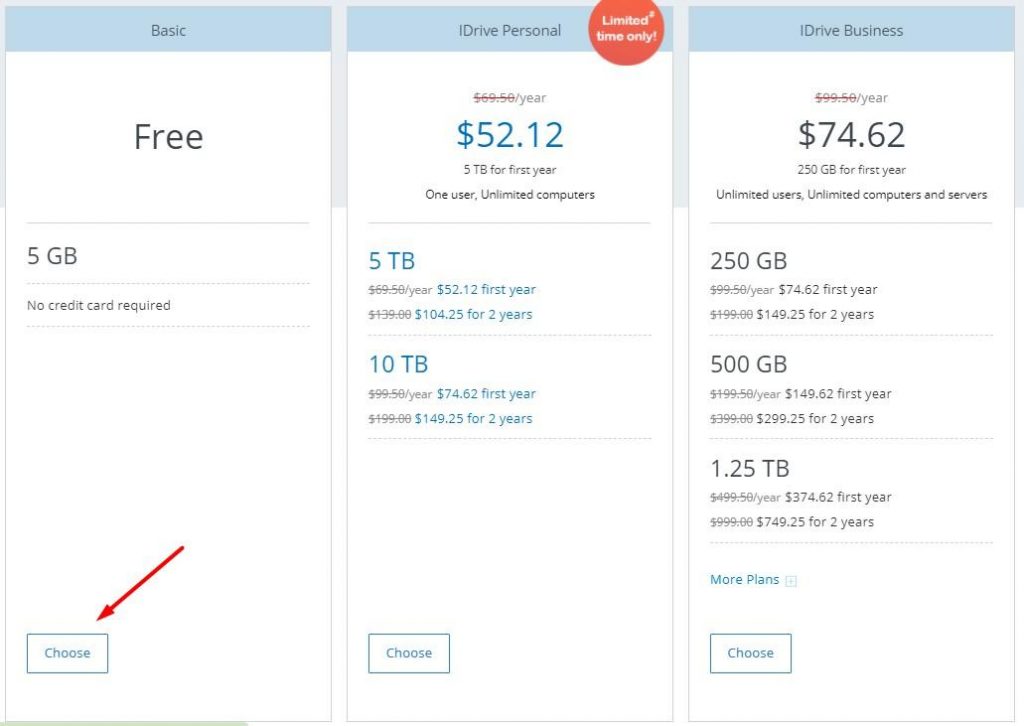Select the 500 GB storage heading
The width and height of the screenshot is (1024, 726).
pyautogui.click(x=748, y=364)
